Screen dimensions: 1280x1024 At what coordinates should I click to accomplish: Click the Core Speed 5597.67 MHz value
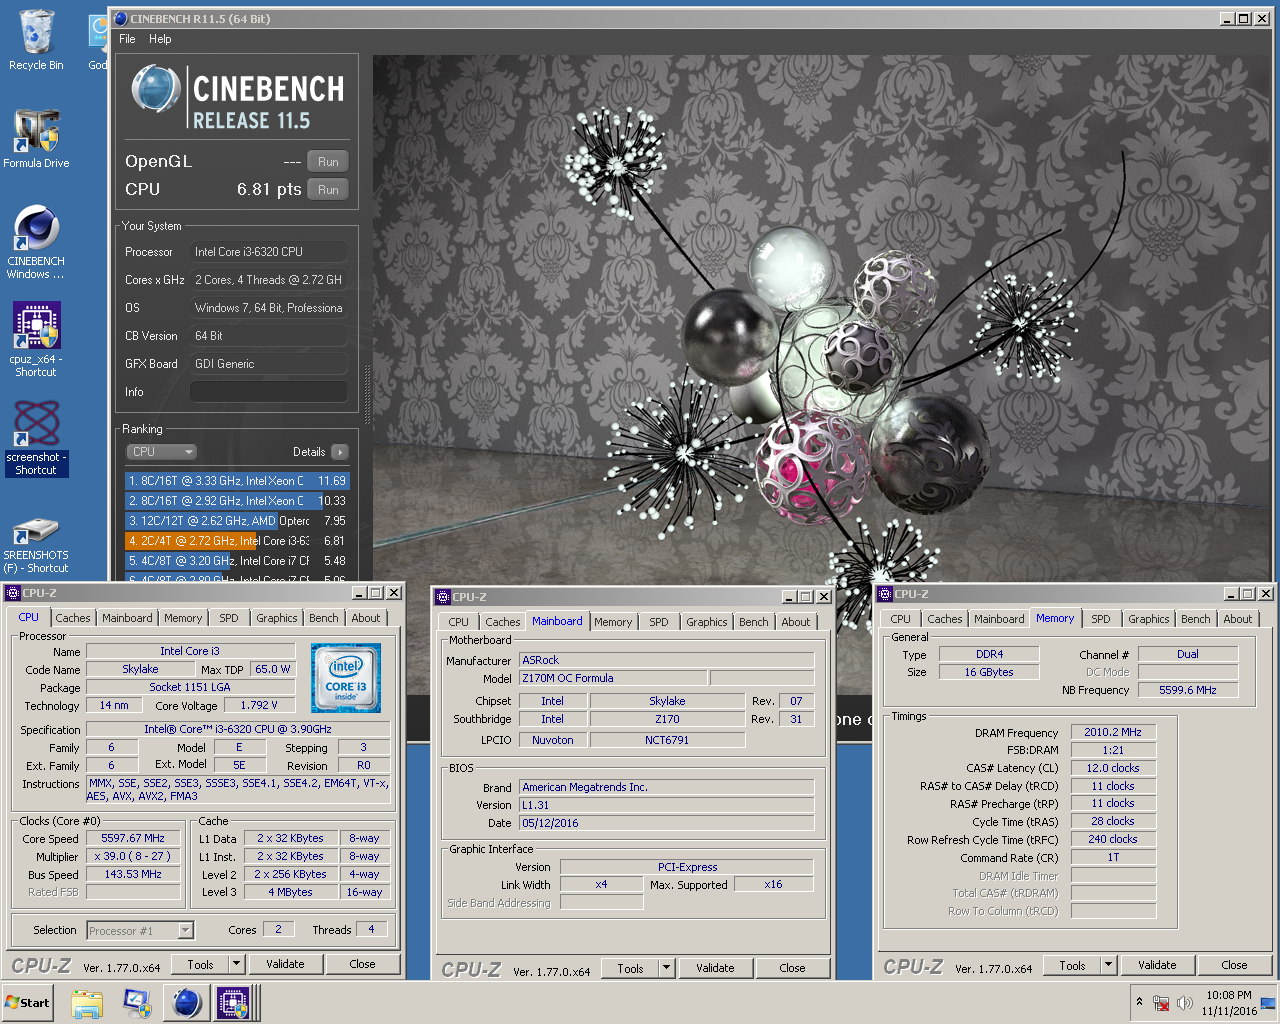tap(133, 839)
